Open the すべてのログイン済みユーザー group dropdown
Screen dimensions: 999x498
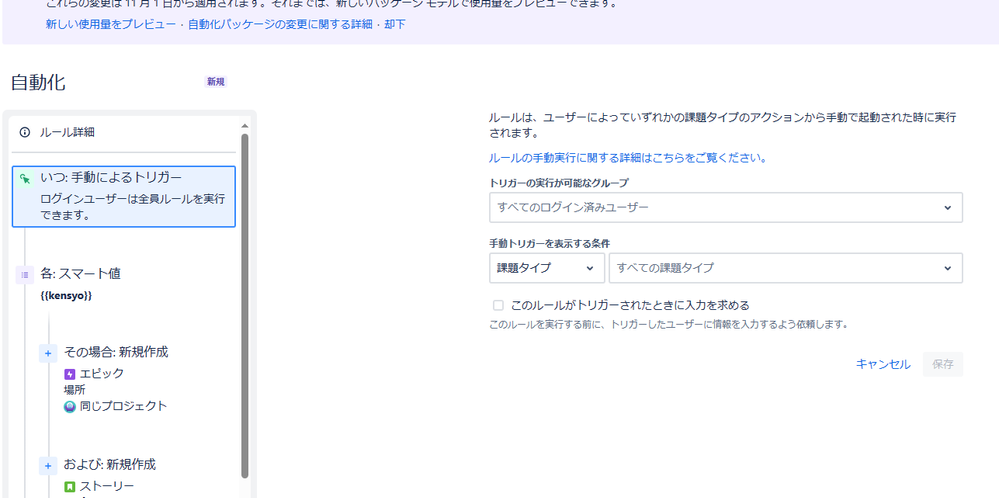726,208
